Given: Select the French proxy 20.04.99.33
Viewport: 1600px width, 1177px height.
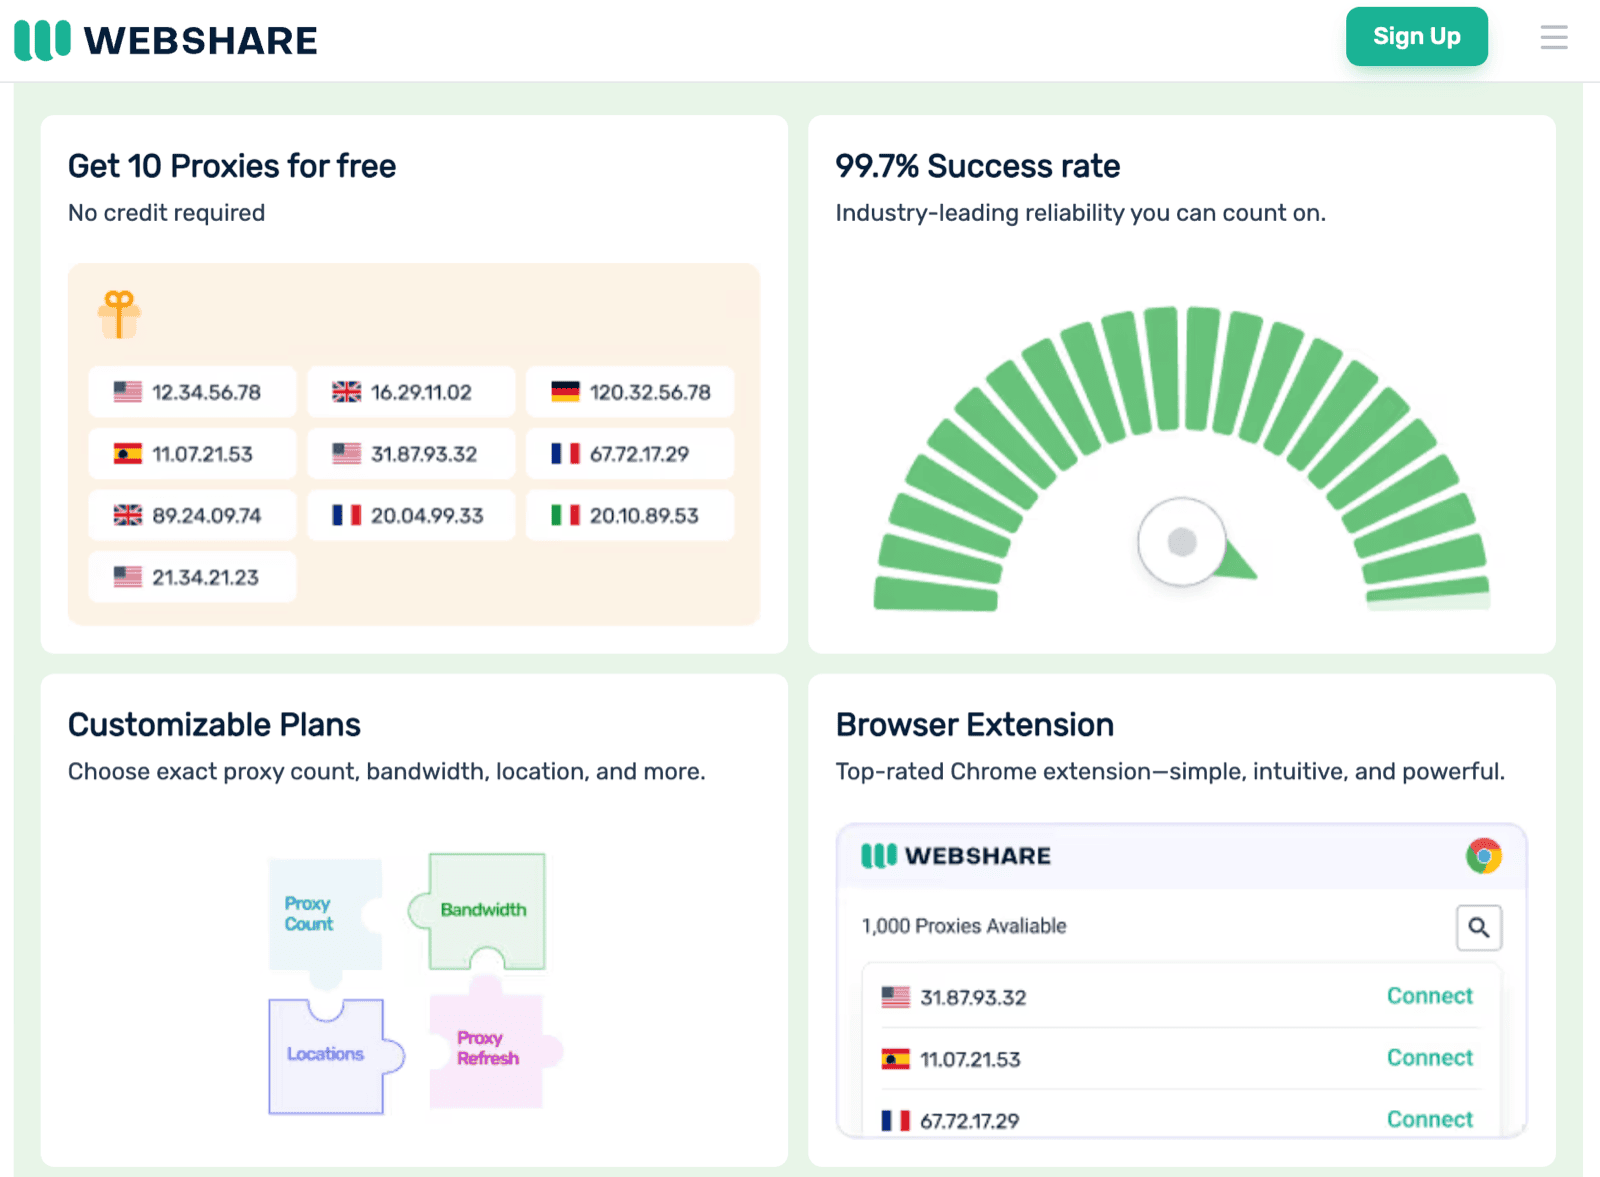Looking at the screenshot, I should click(x=411, y=515).
